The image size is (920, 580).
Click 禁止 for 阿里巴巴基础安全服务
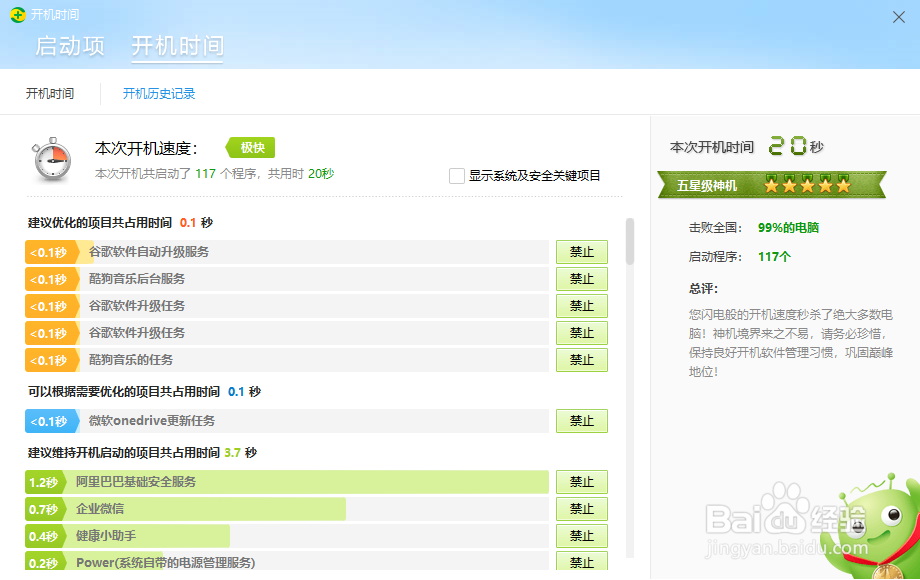click(x=581, y=482)
